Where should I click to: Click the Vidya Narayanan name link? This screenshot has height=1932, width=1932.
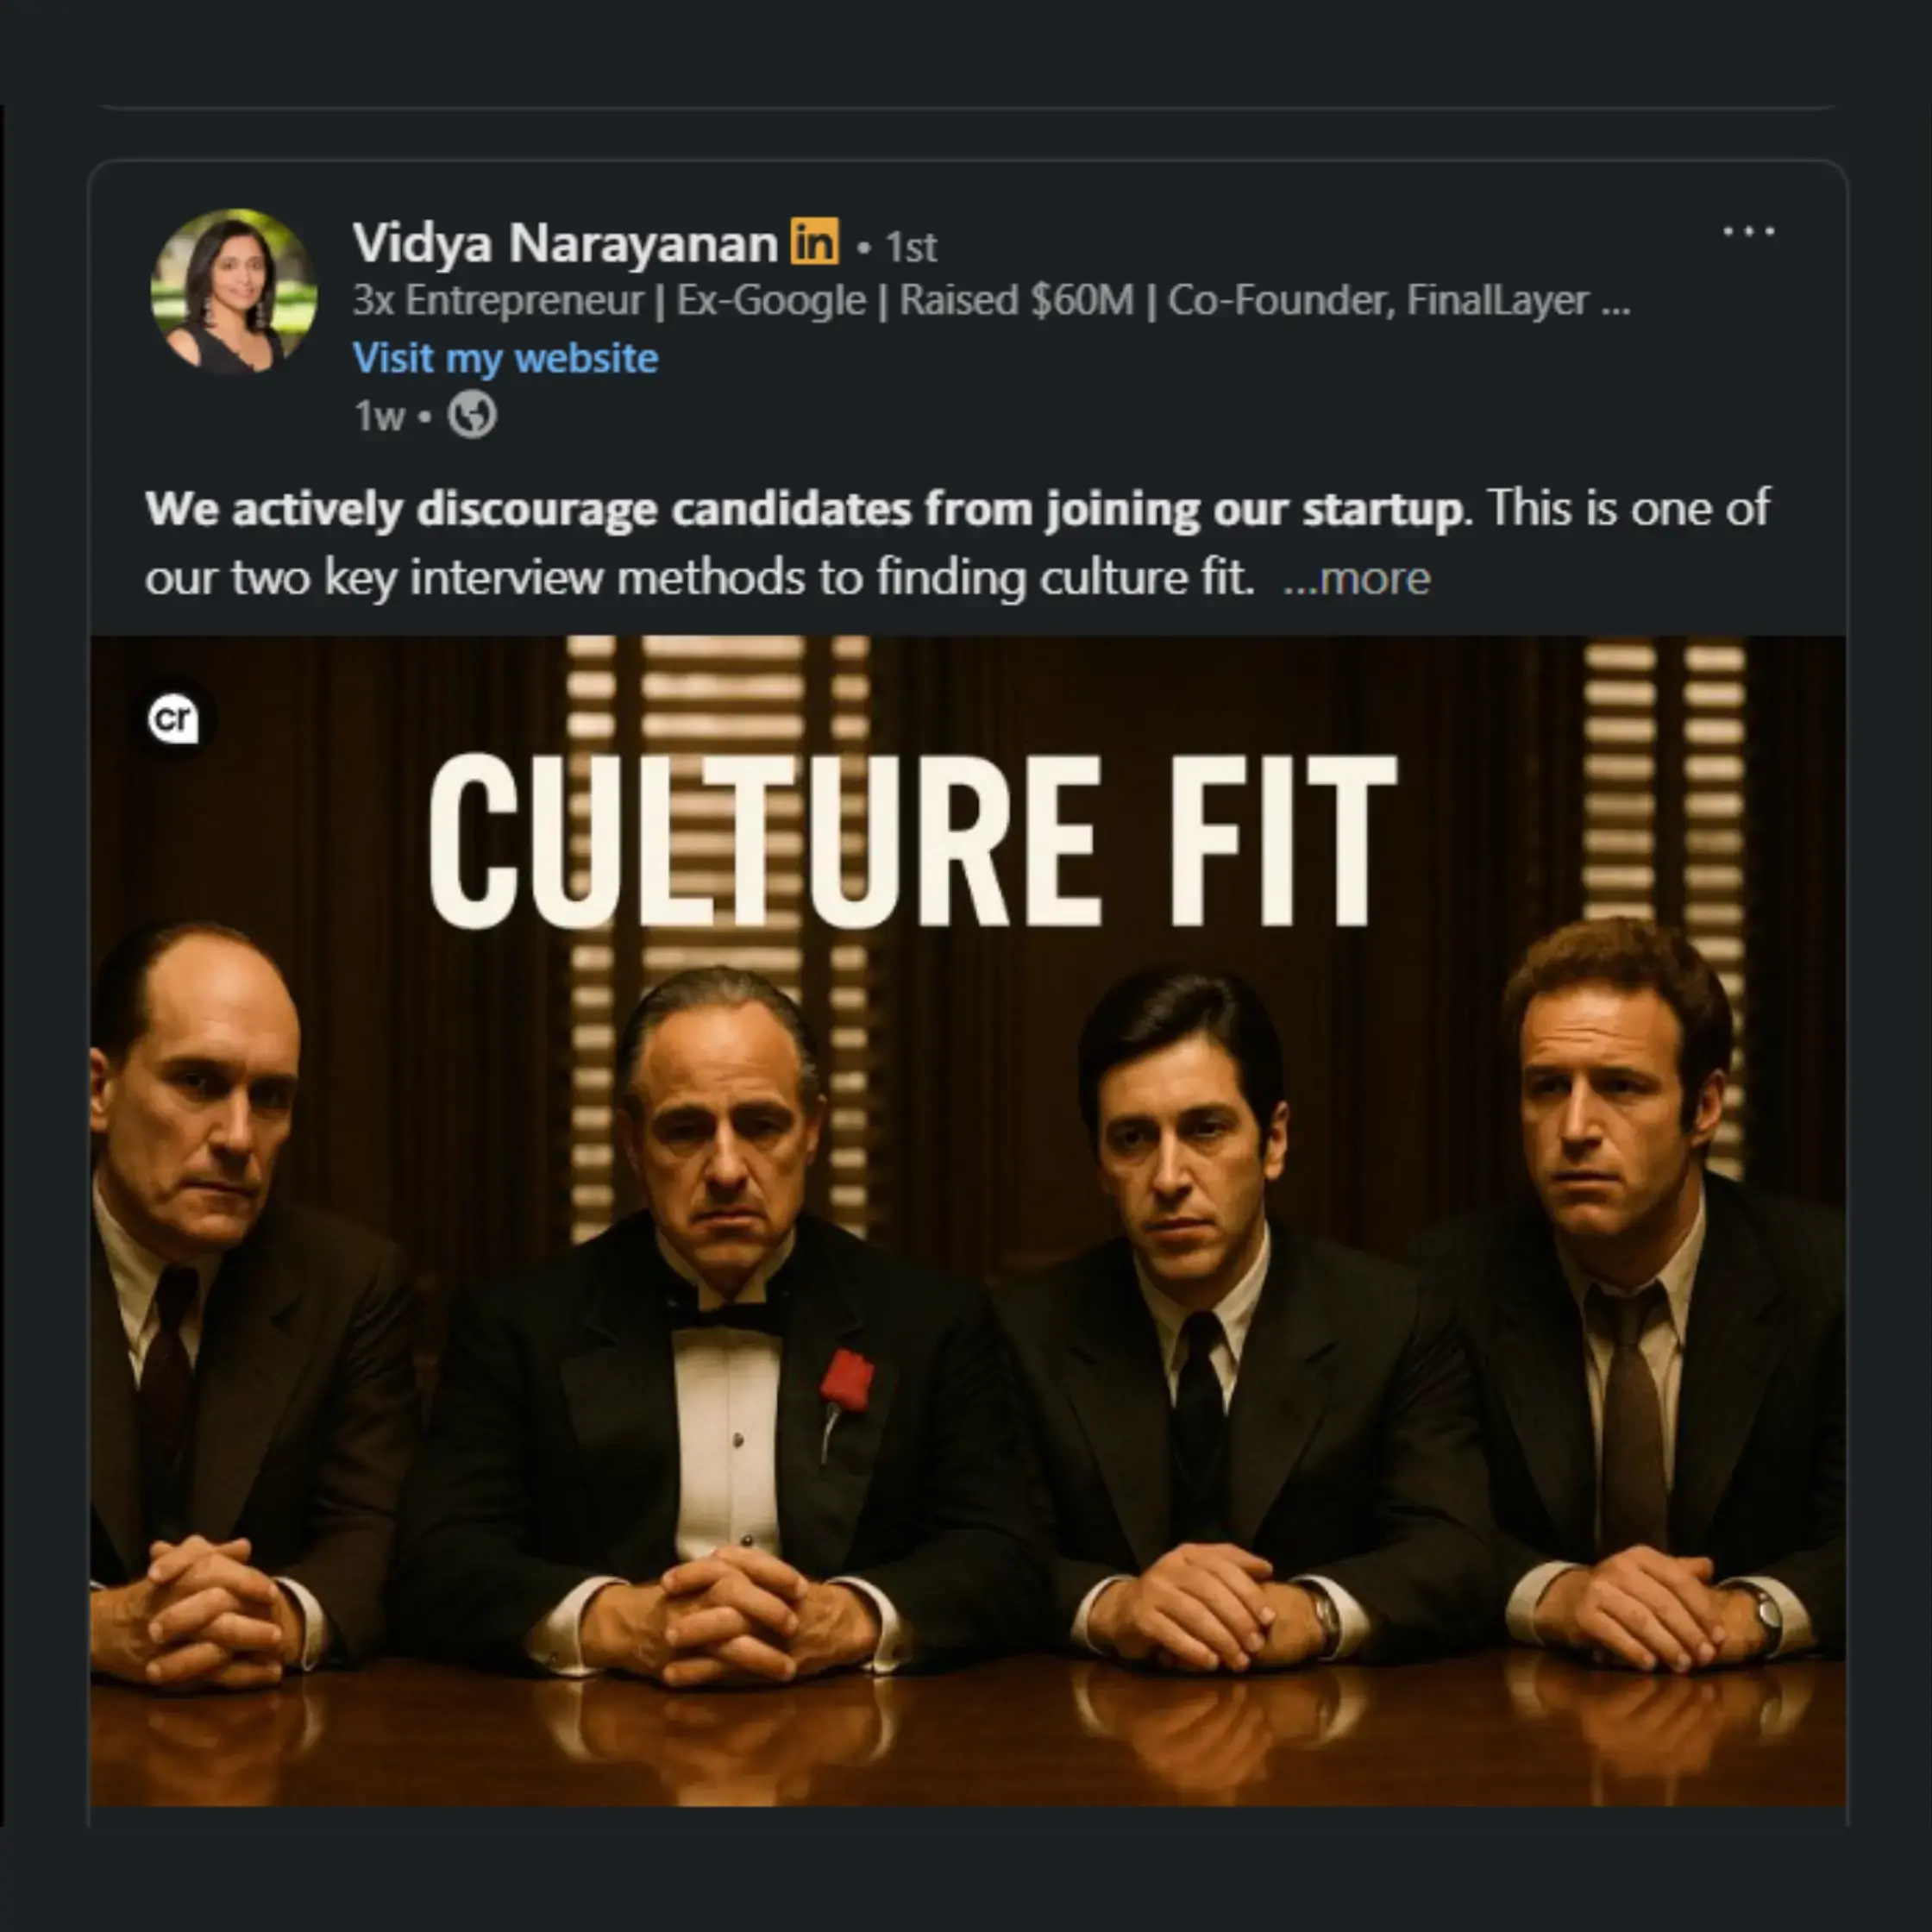click(x=565, y=243)
